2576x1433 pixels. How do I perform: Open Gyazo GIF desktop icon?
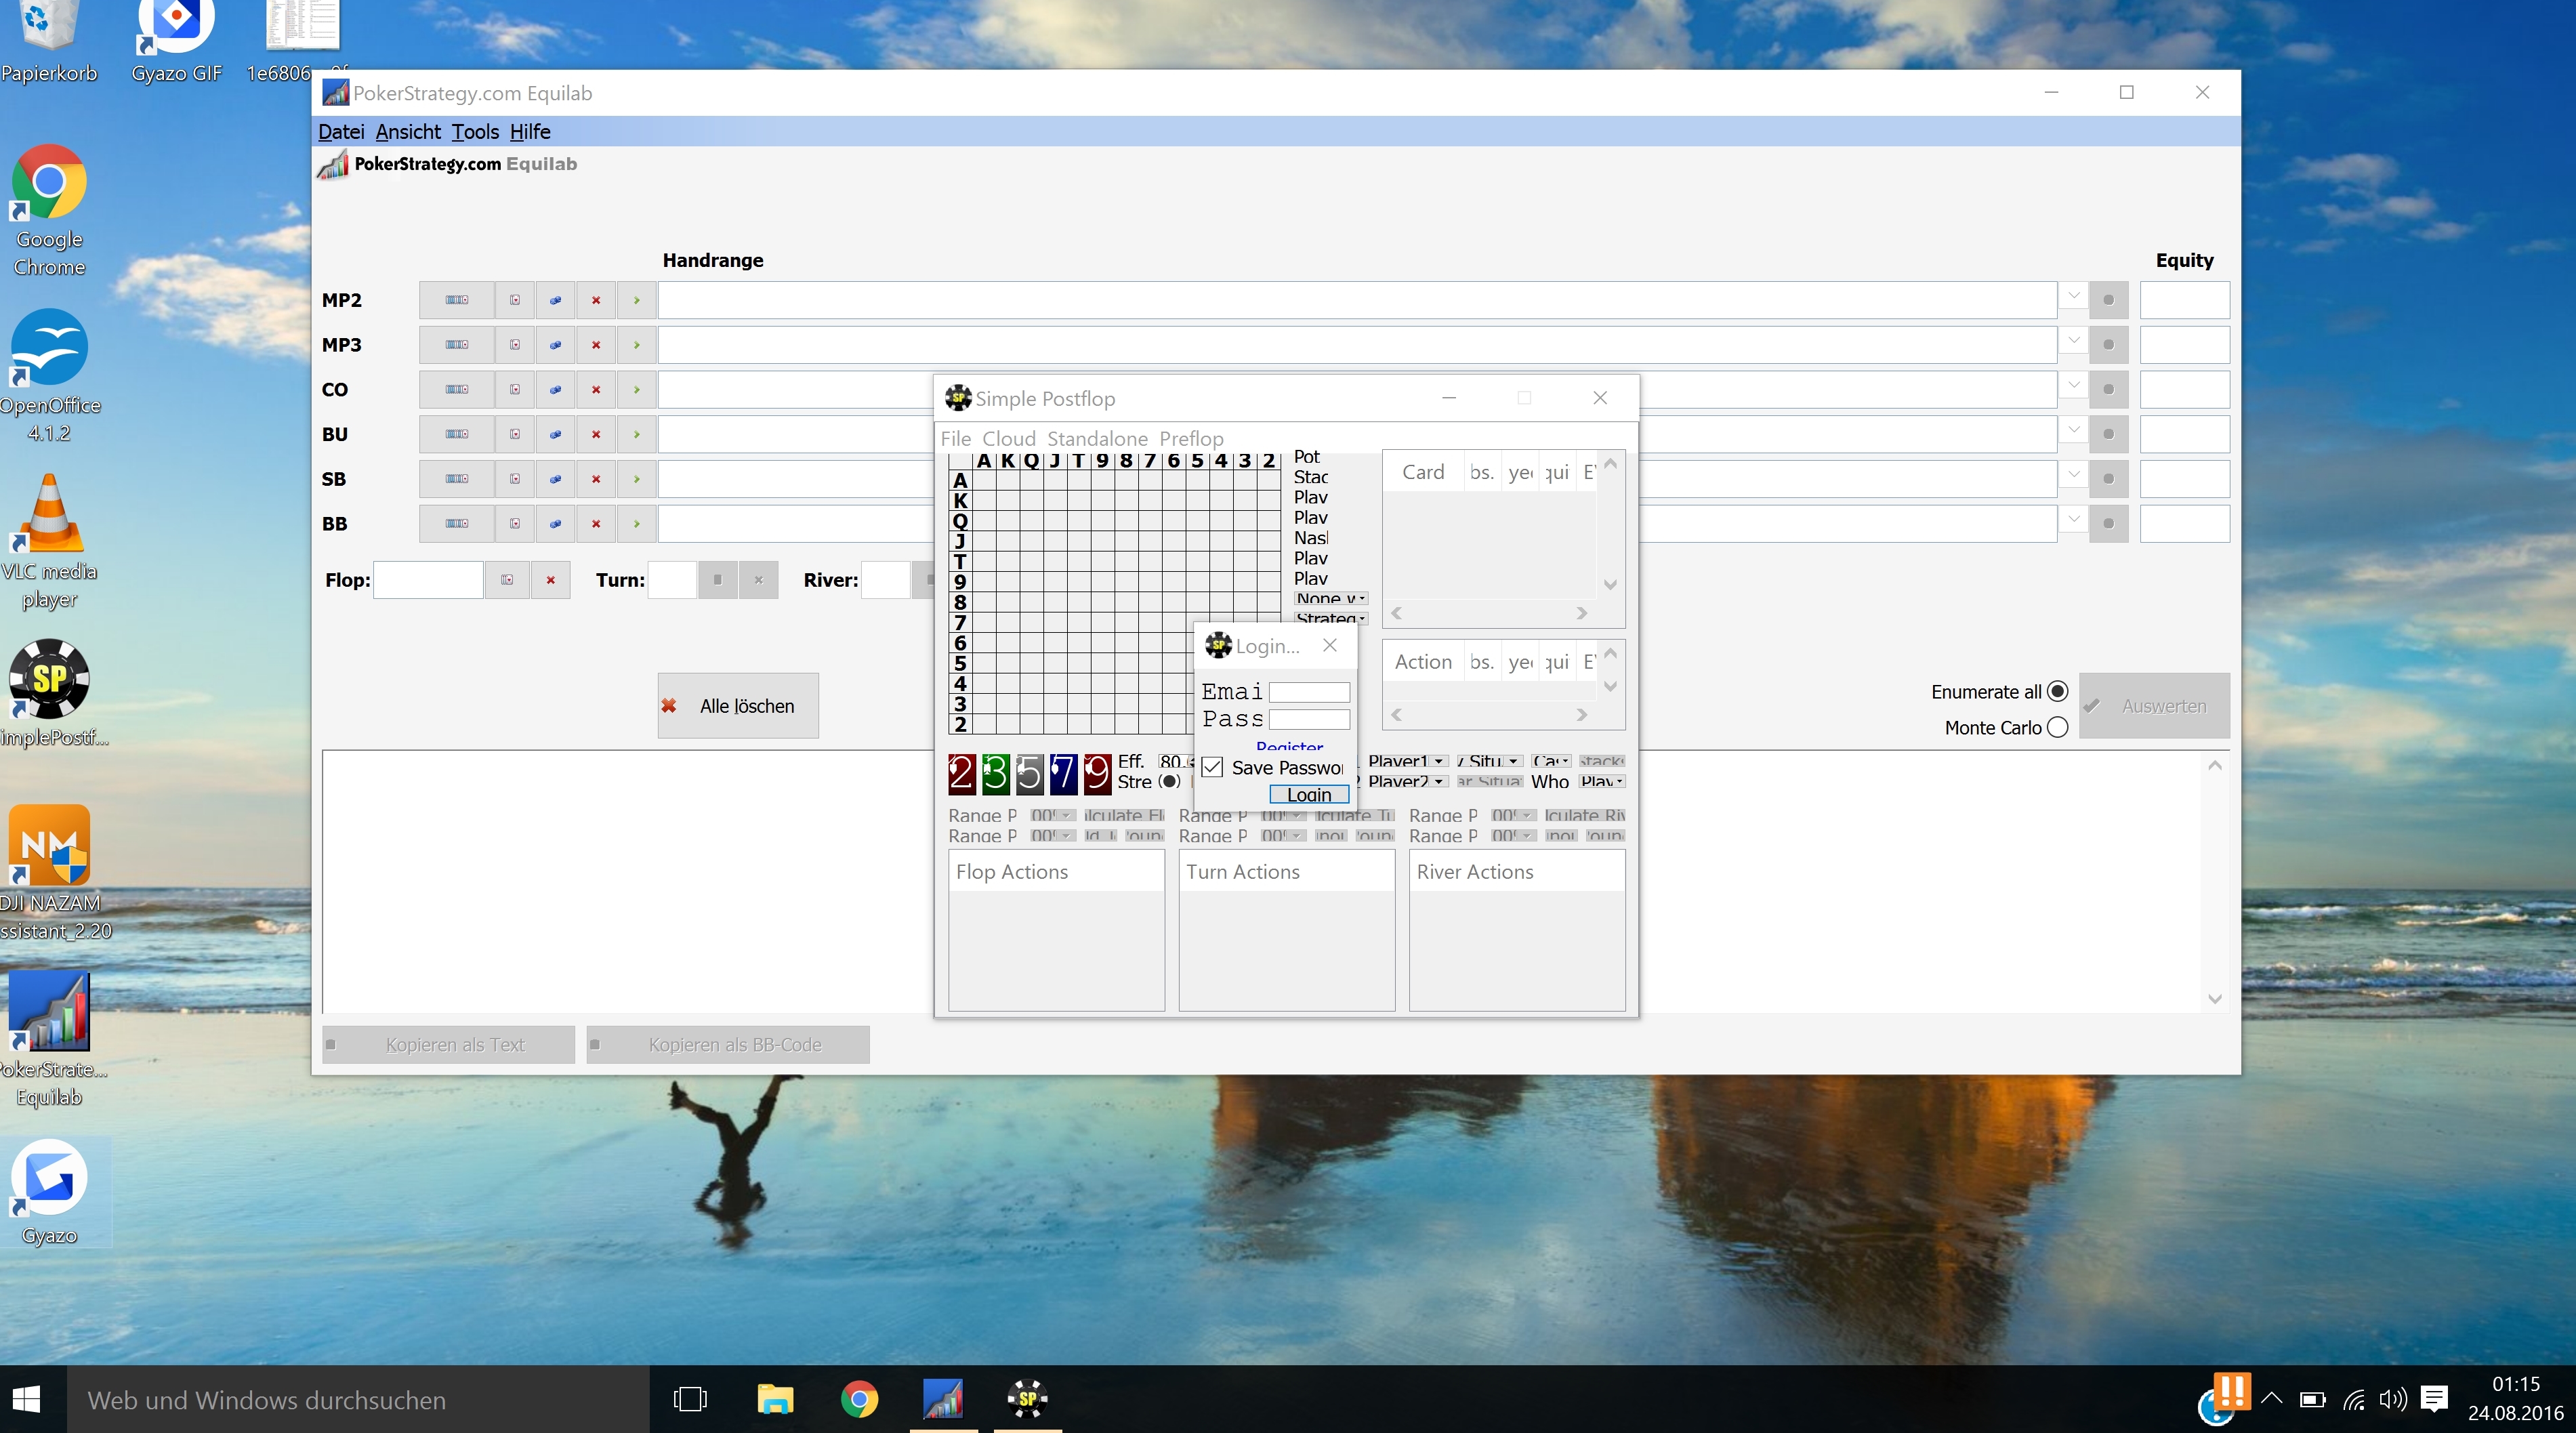click(x=177, y=42)
